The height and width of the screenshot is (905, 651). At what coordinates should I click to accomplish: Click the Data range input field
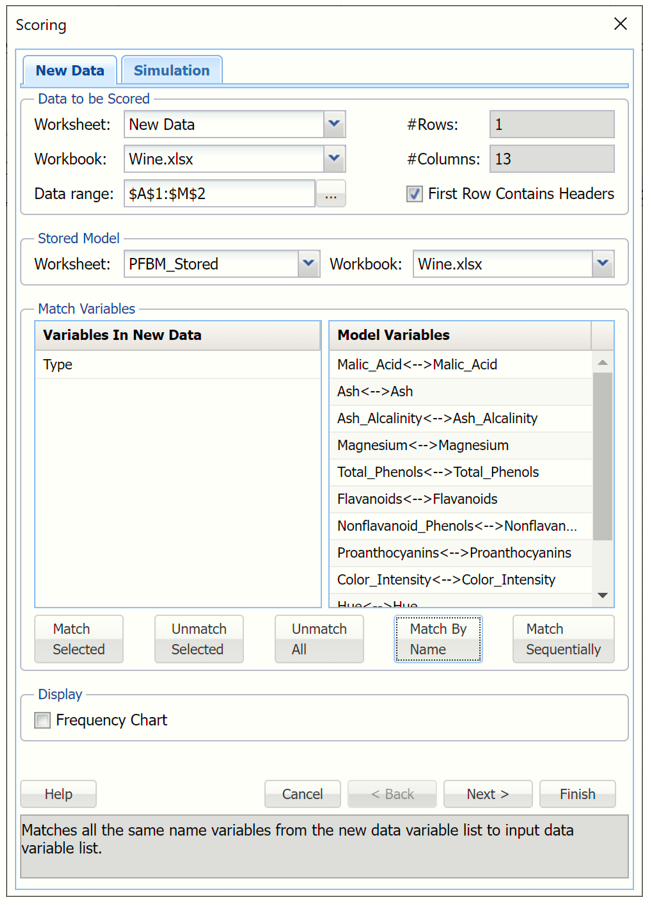click(x=219, y=194)
